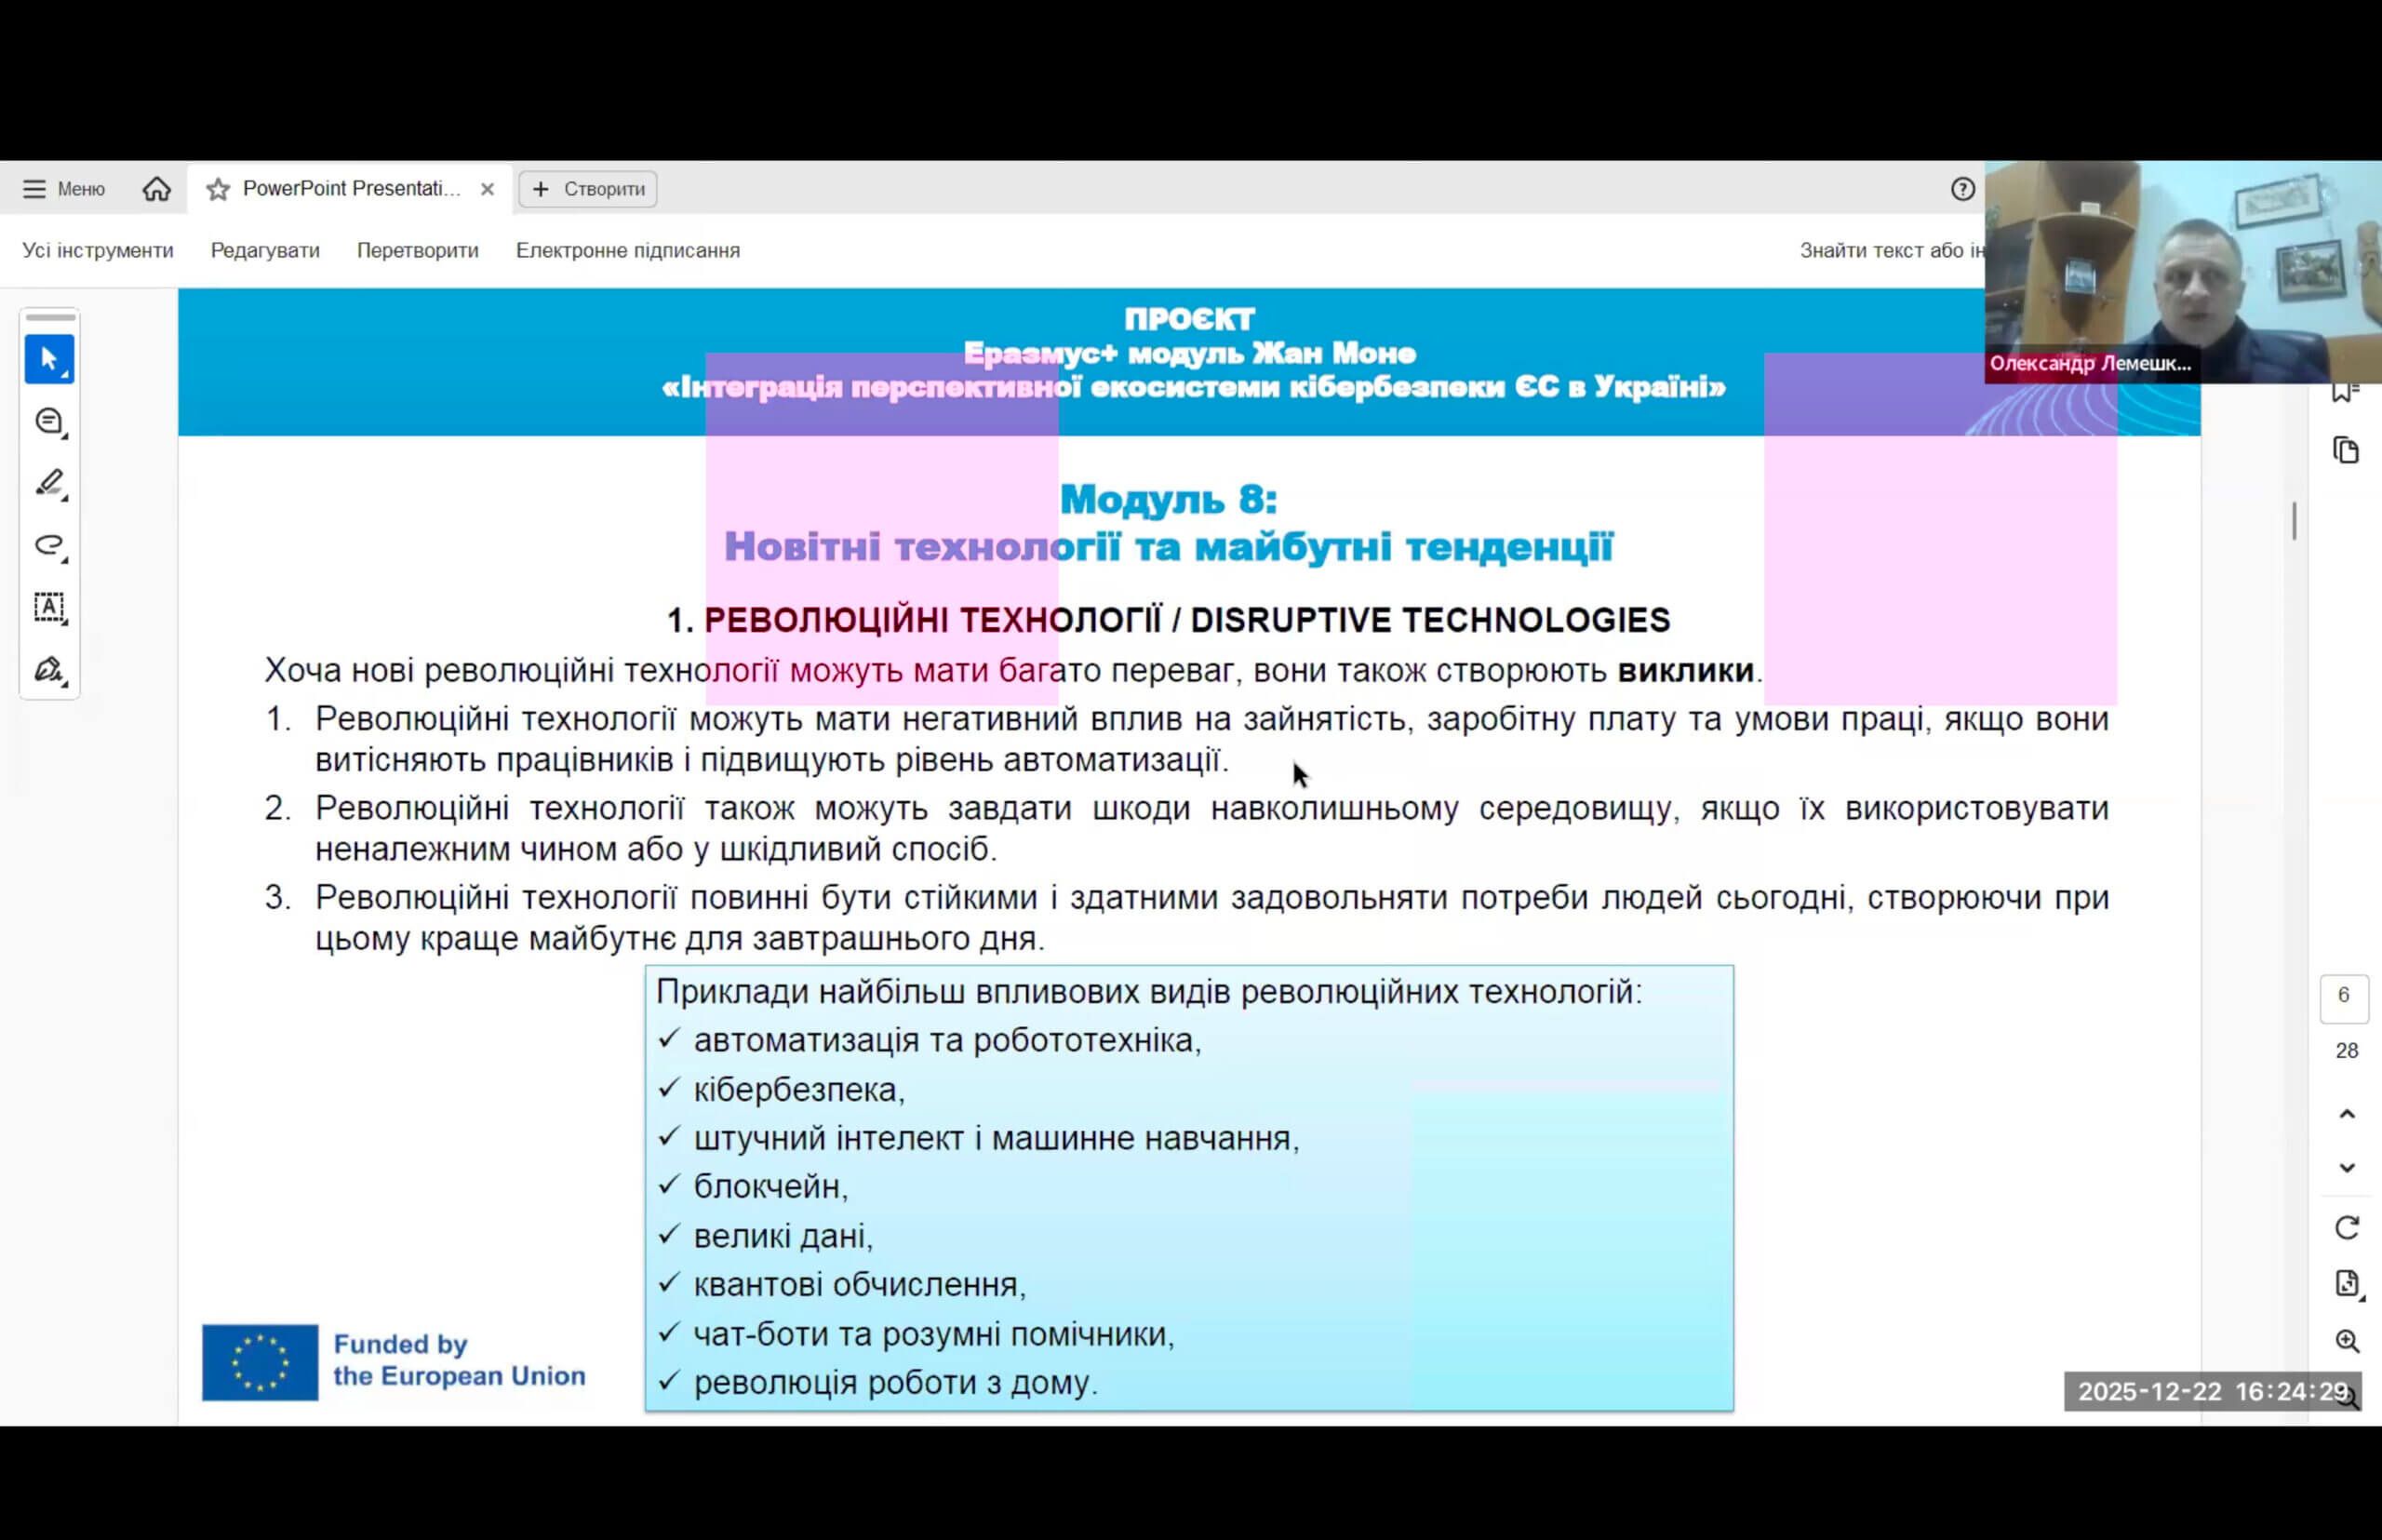The height and width of the screenshot is (1540, 2382).
Task: Click the rotate page icon
Action: click(2346, 1227)
